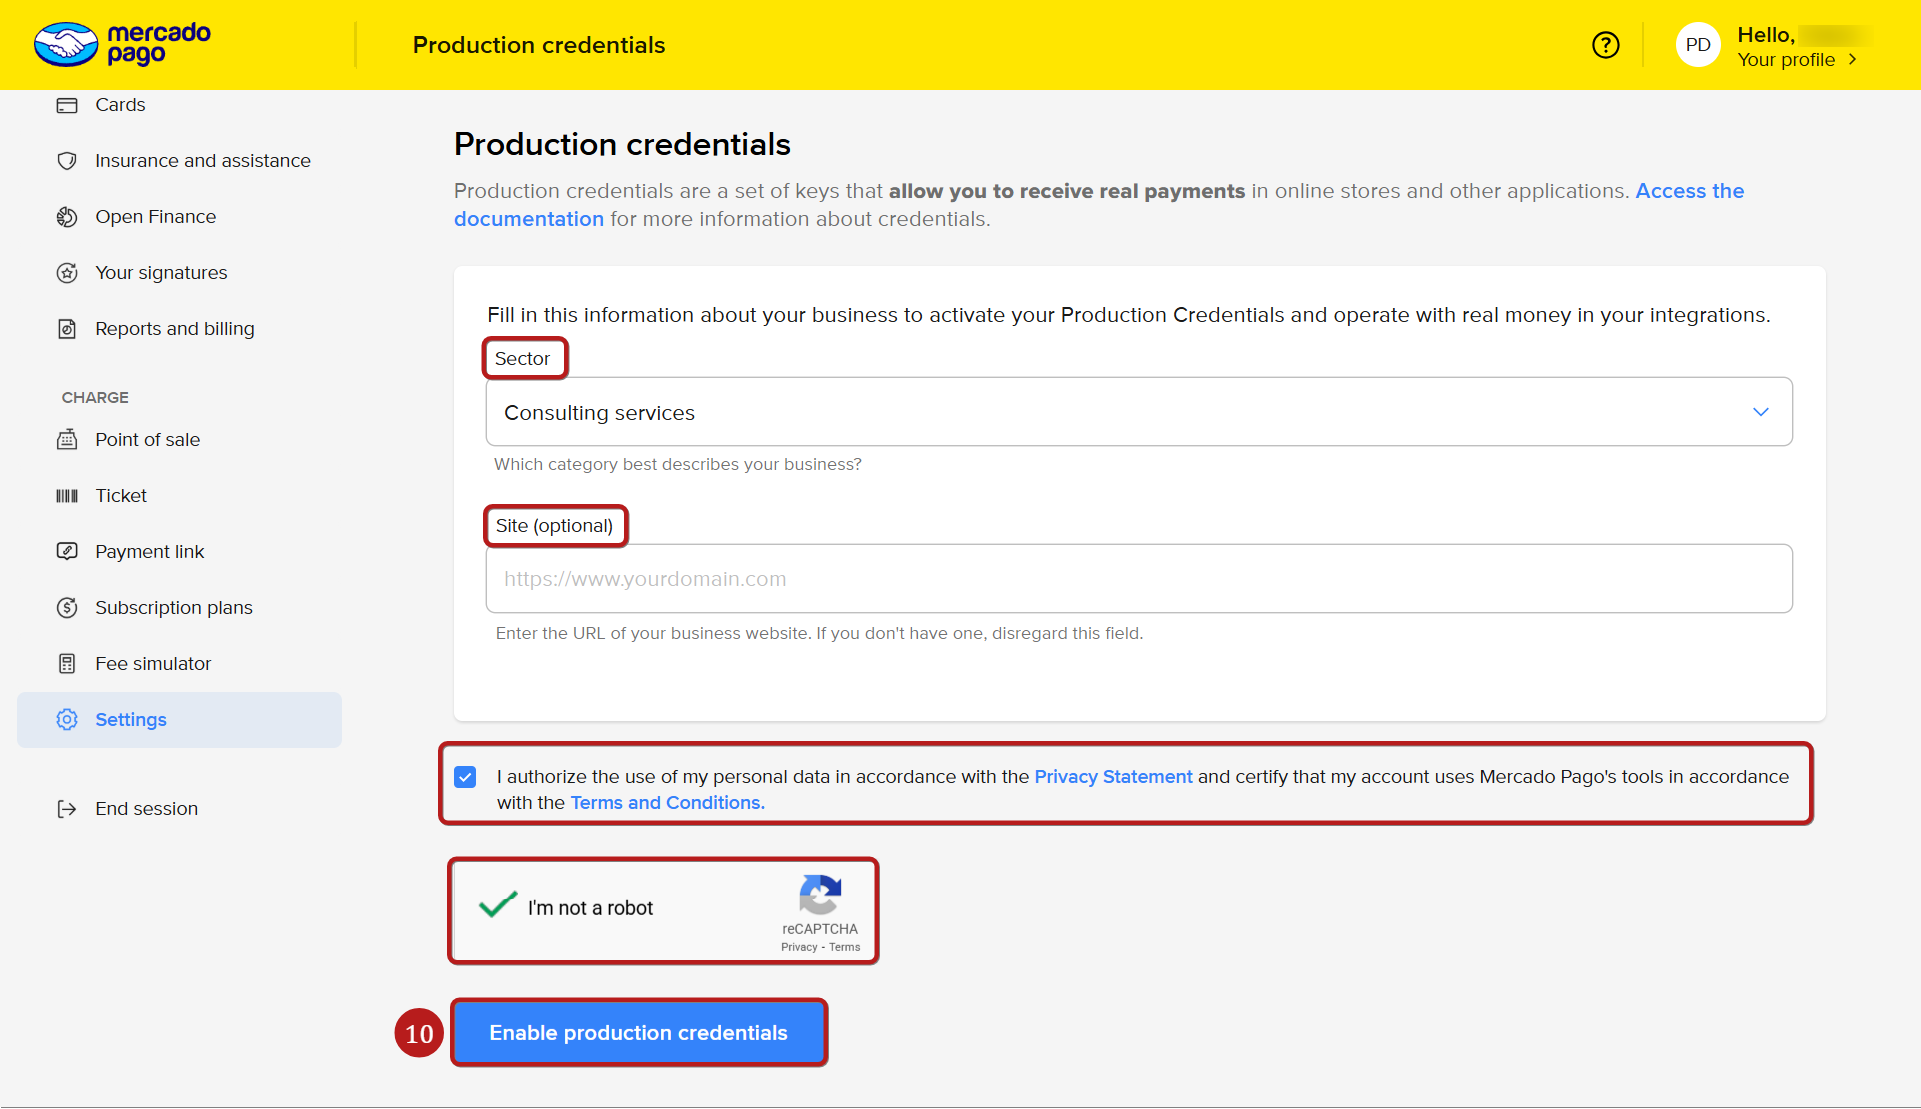Screen dimensions: 1921x1109
Task: Open the Terms and Conditions link
Action: (x=666, y=803)
